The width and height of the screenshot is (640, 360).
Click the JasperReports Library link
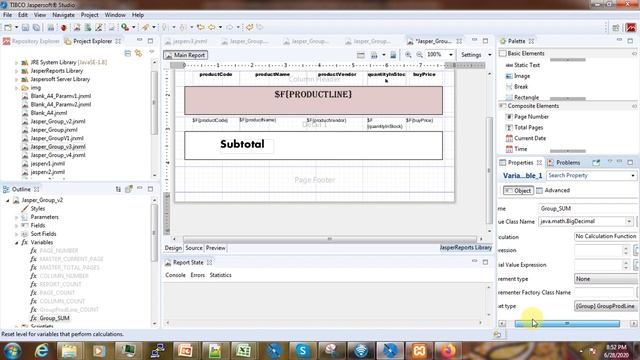(466, 247)
